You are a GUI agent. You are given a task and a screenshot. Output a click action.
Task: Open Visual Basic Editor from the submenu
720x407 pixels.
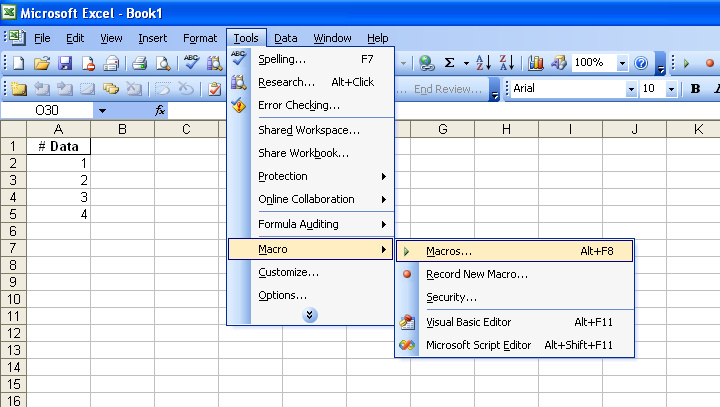click(x=514, y=322)
